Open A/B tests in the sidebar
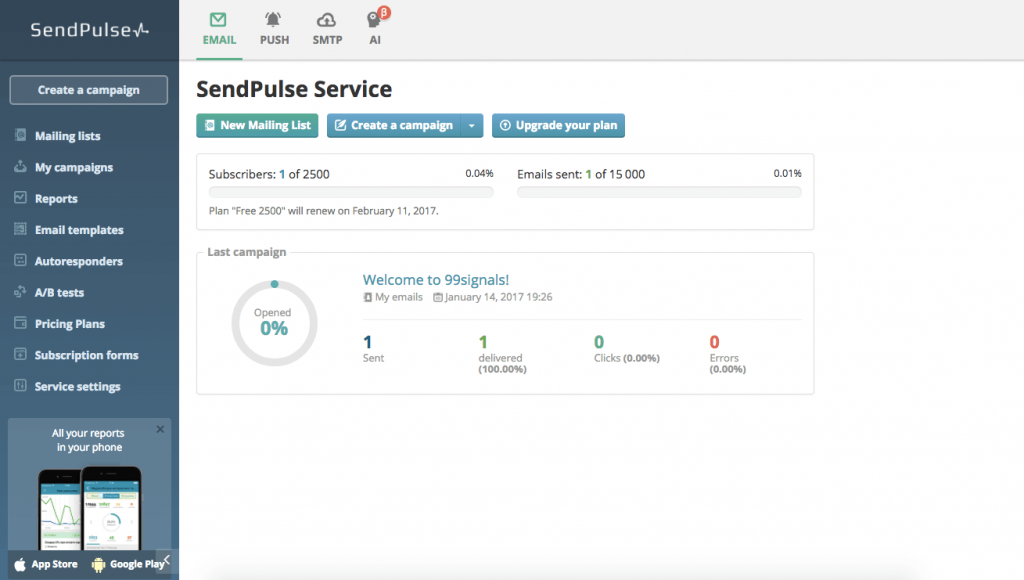This screenshot has height=580, width=1024. [x=59, y=293]
